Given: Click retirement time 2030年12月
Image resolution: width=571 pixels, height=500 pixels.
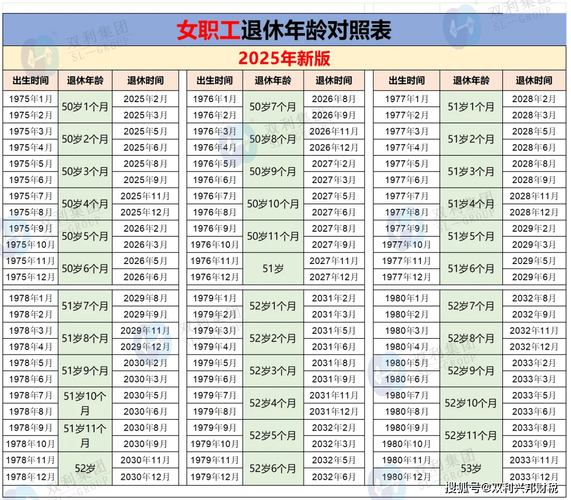Looking at the screenshot, I should (x=145, y=477).
